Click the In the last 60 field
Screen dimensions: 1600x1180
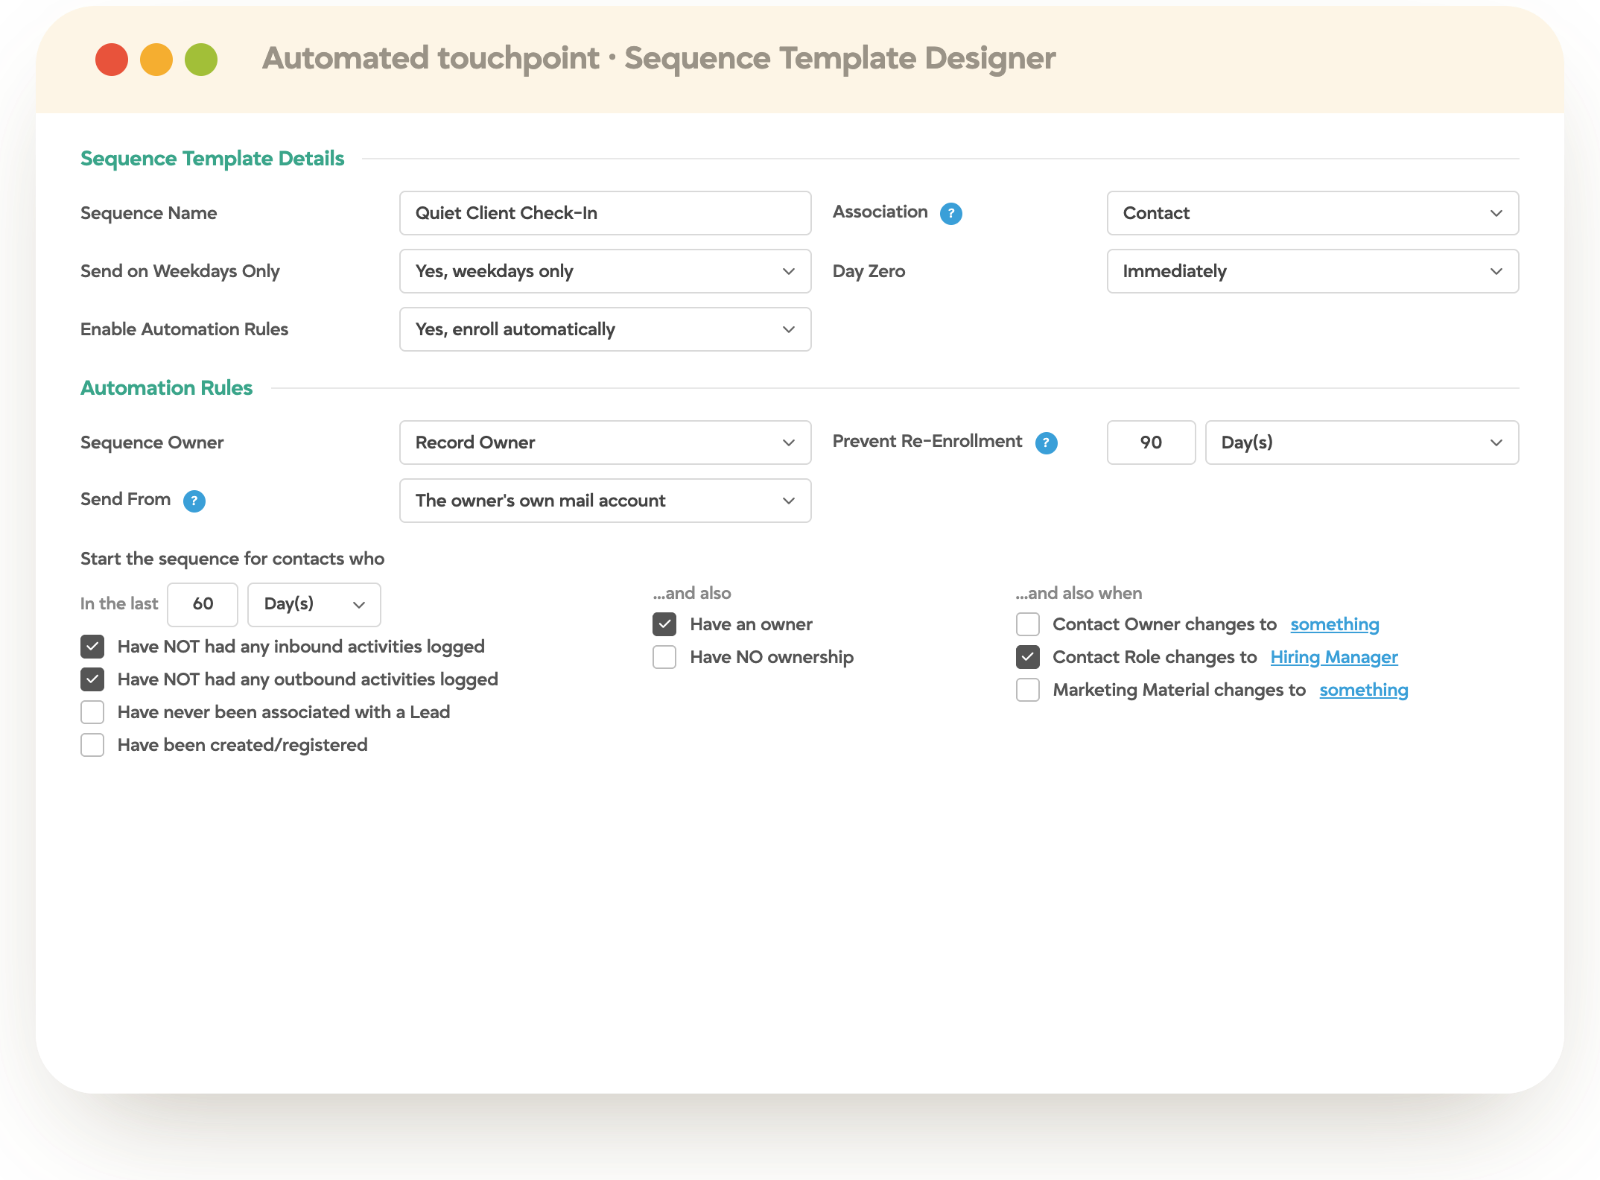click(x=203, y=604)
